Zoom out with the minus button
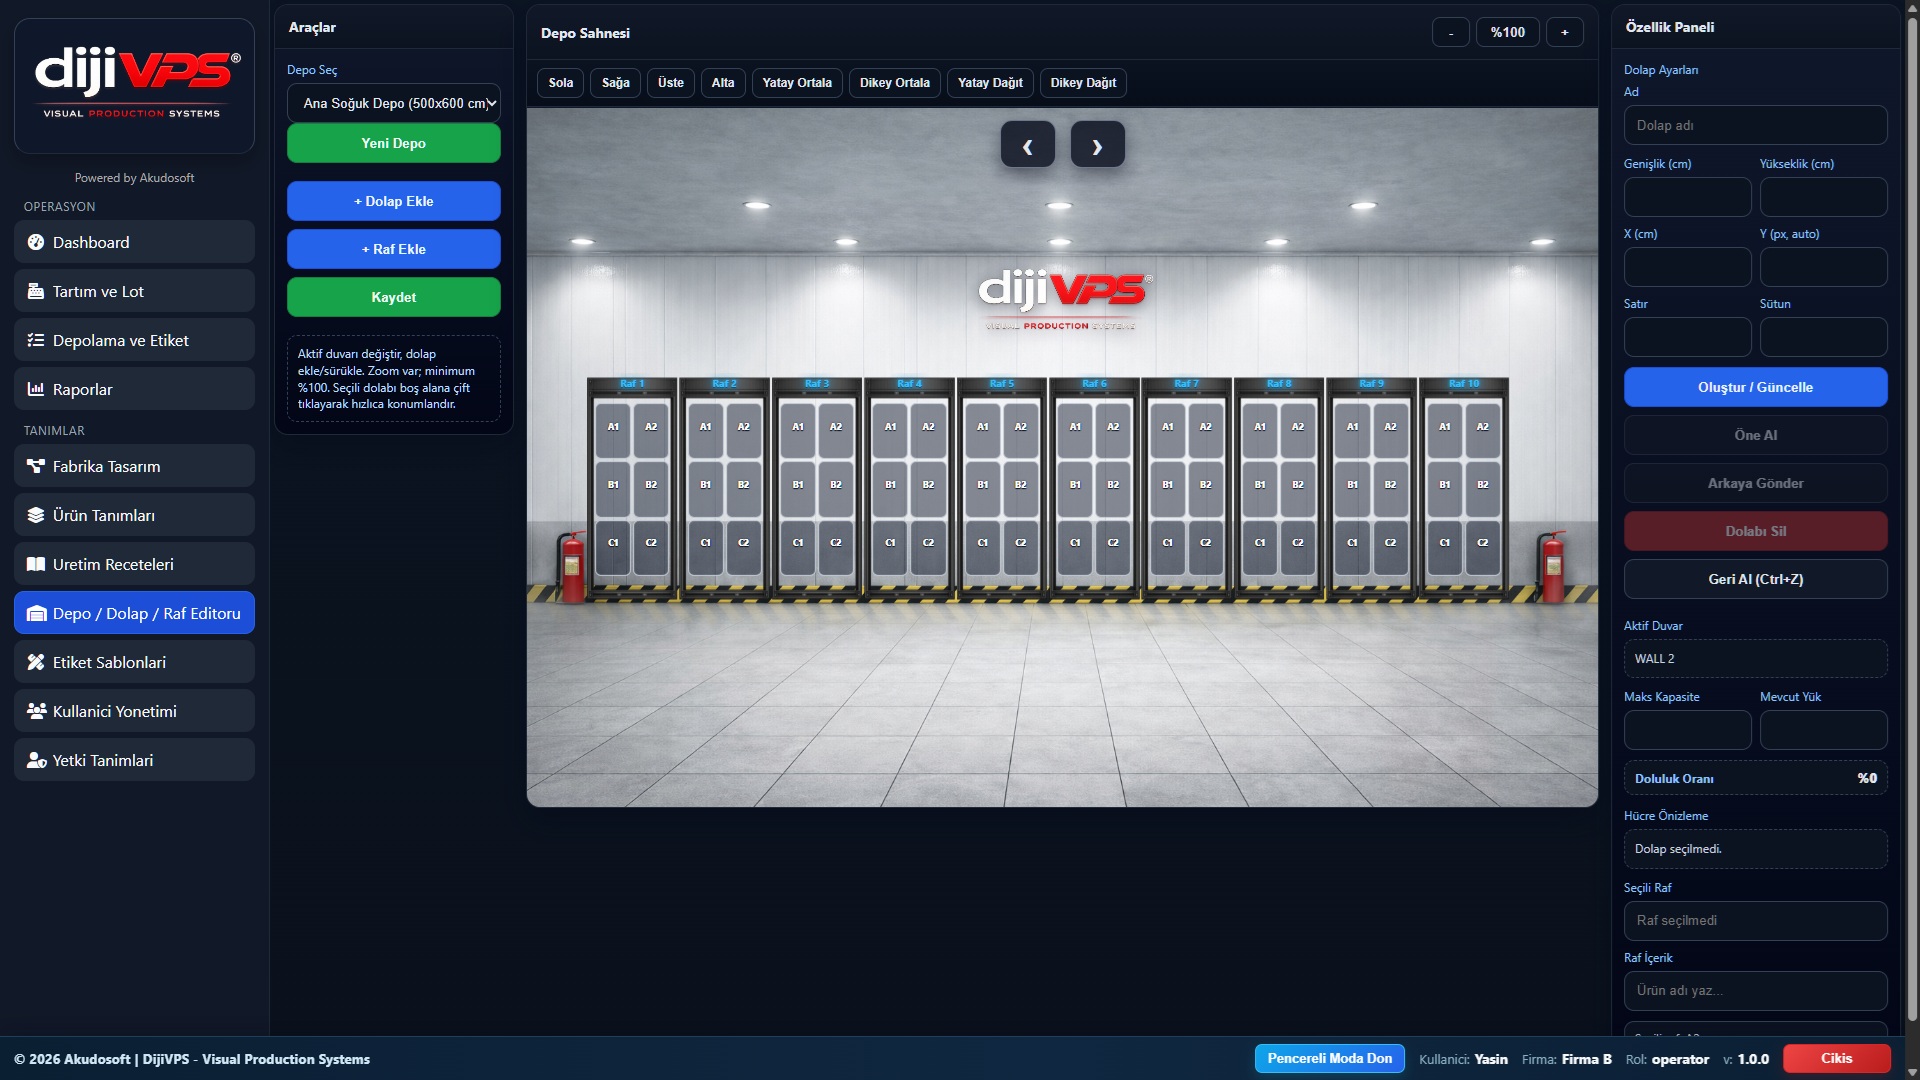1920x1080 pixels. pyautogui.click(x=1451, y=32)
